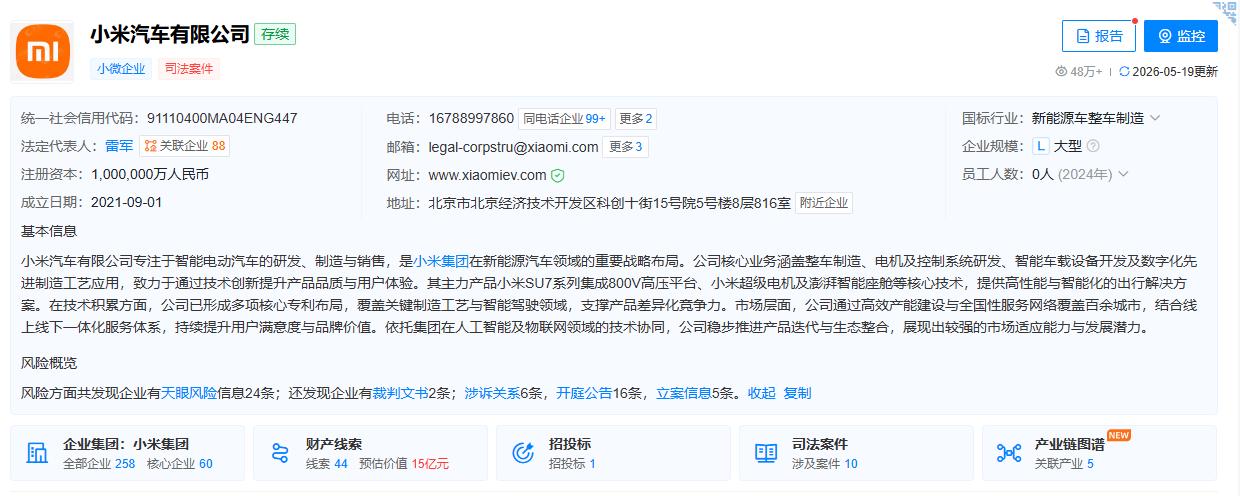Click 附近企业 nearby companies button
The height and width of the screenshot is (496, 1240).
[x=824, y=203]
